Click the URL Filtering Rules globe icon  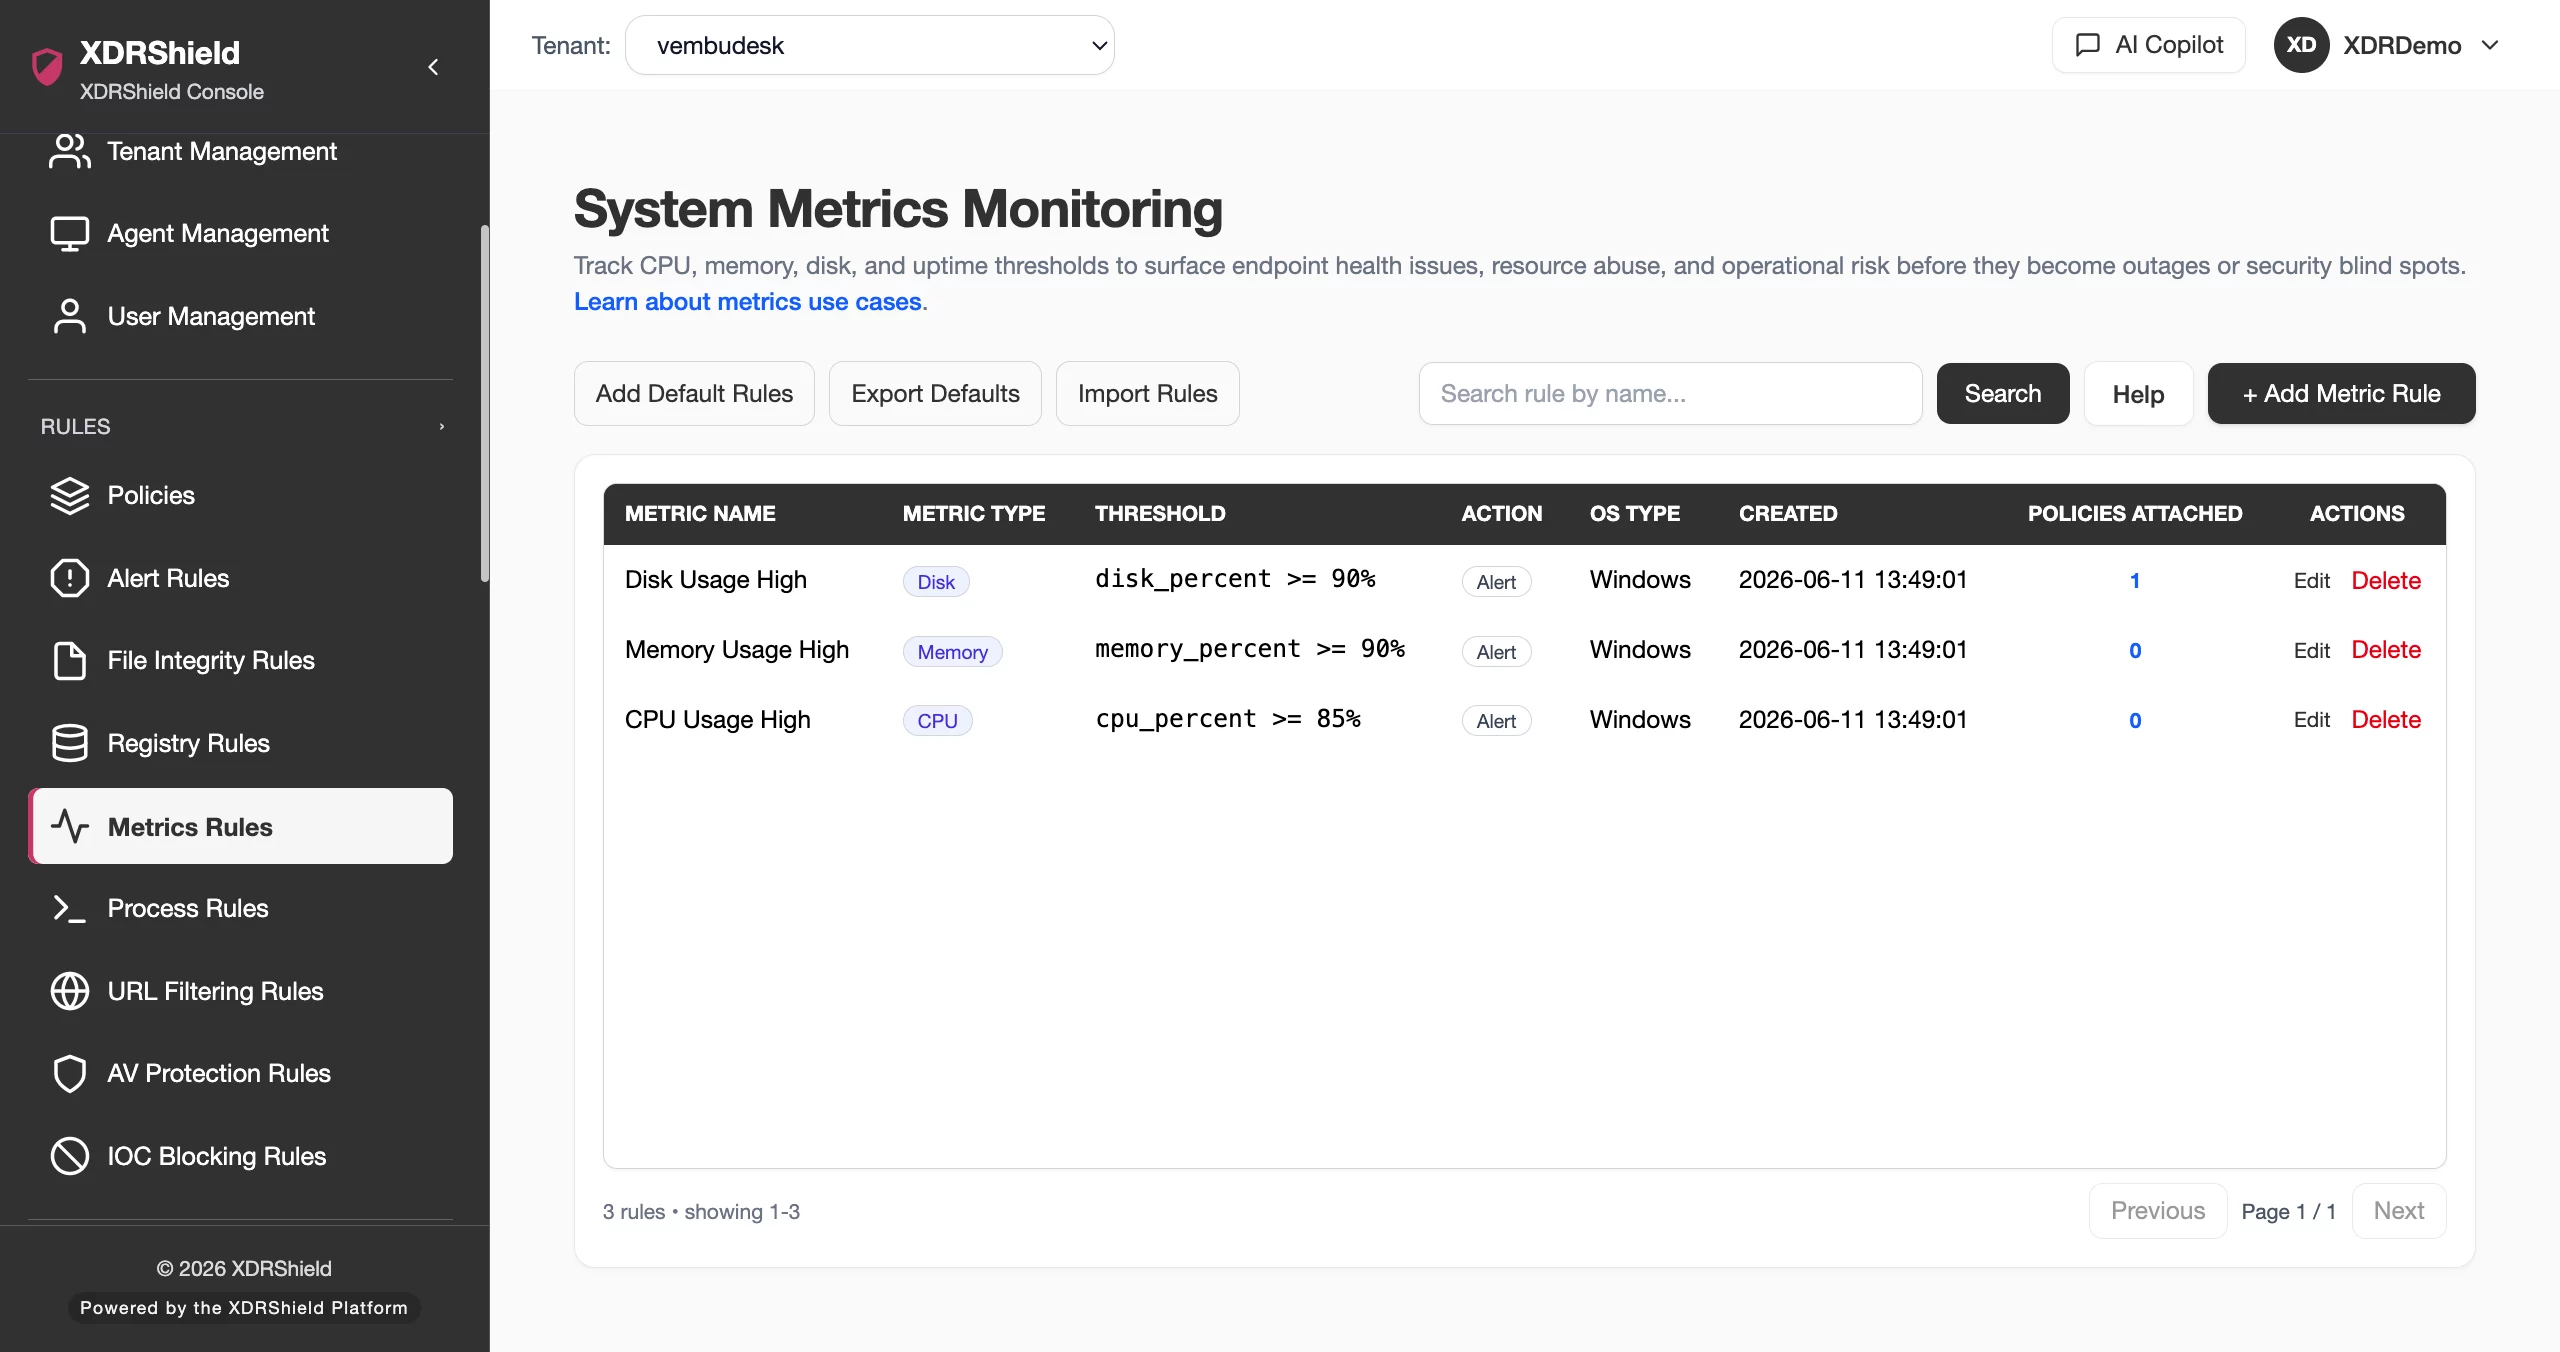69,991
